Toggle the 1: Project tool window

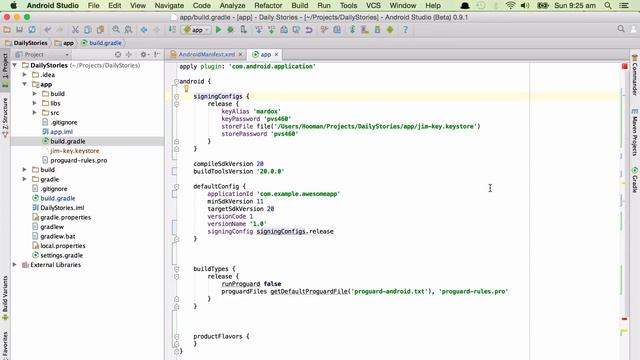(x=5, y=70)
